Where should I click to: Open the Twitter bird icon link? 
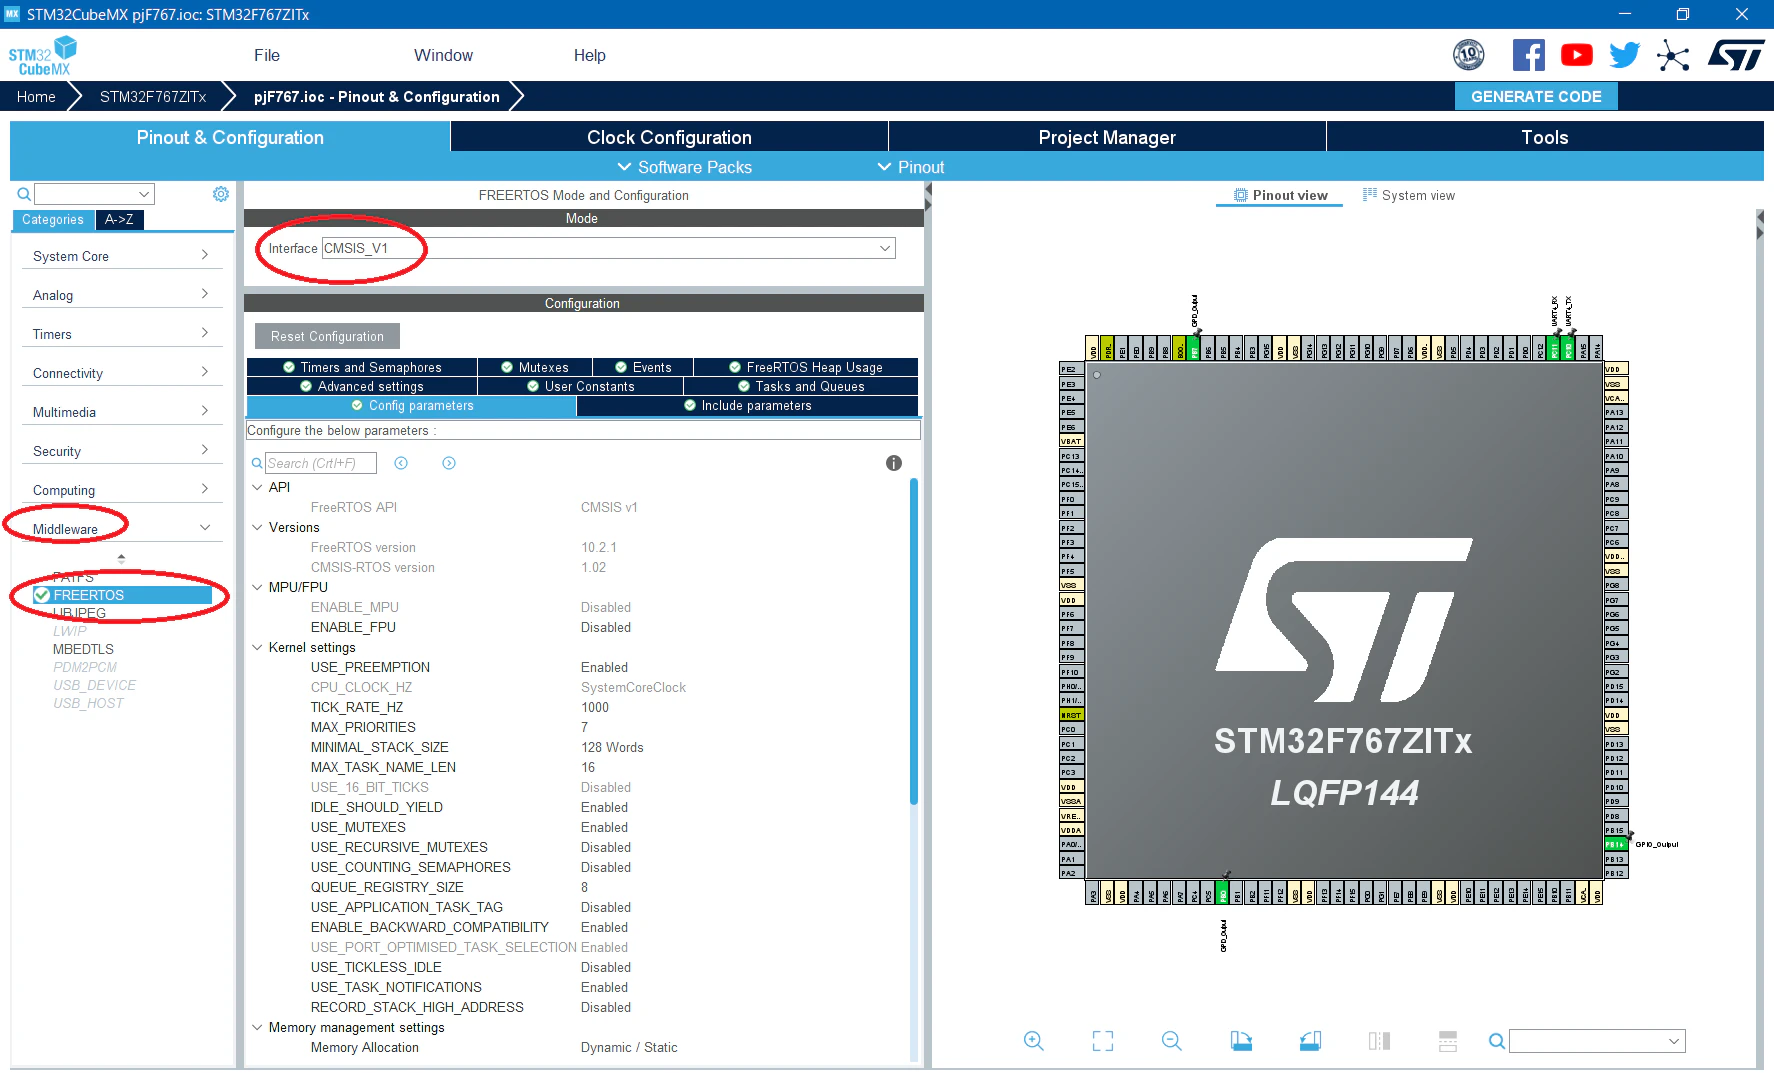1624,55
